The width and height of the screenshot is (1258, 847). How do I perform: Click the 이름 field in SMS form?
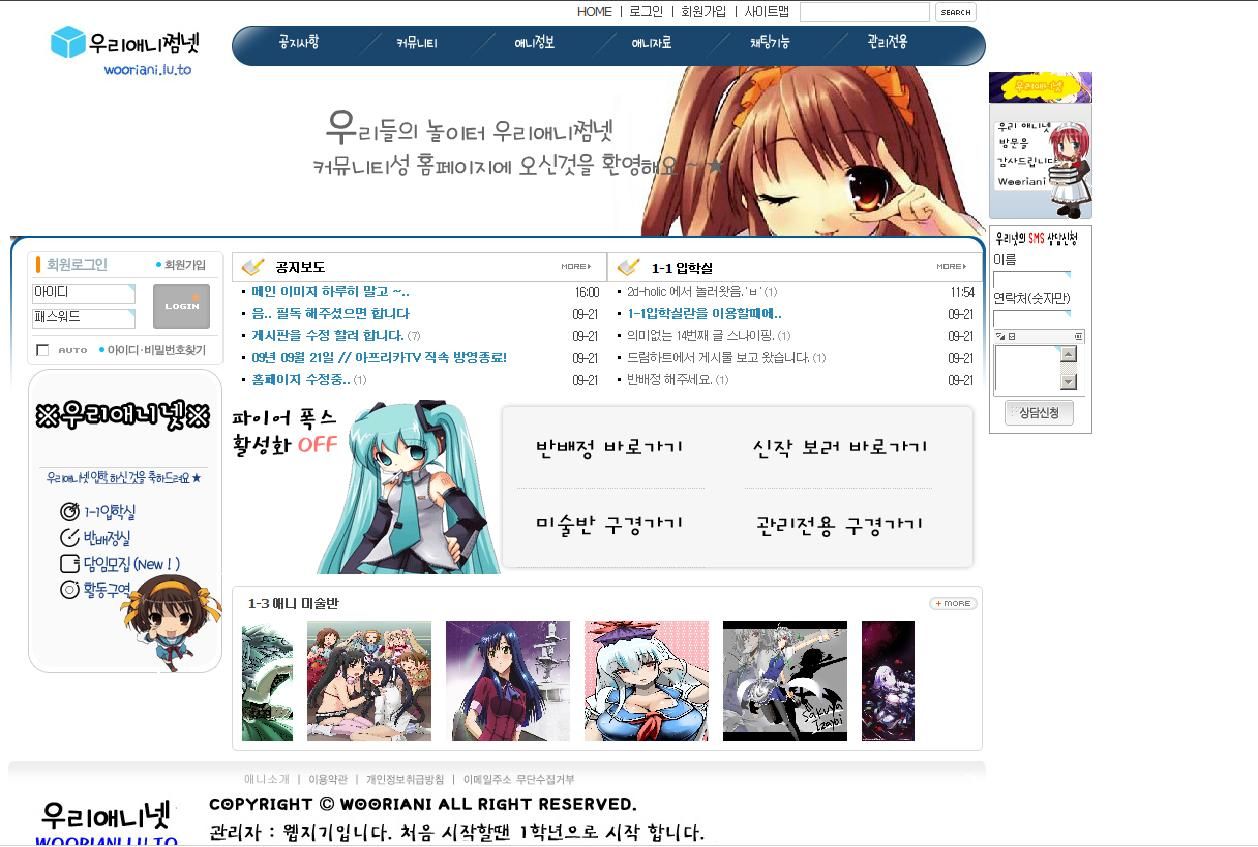point(1031,279)
